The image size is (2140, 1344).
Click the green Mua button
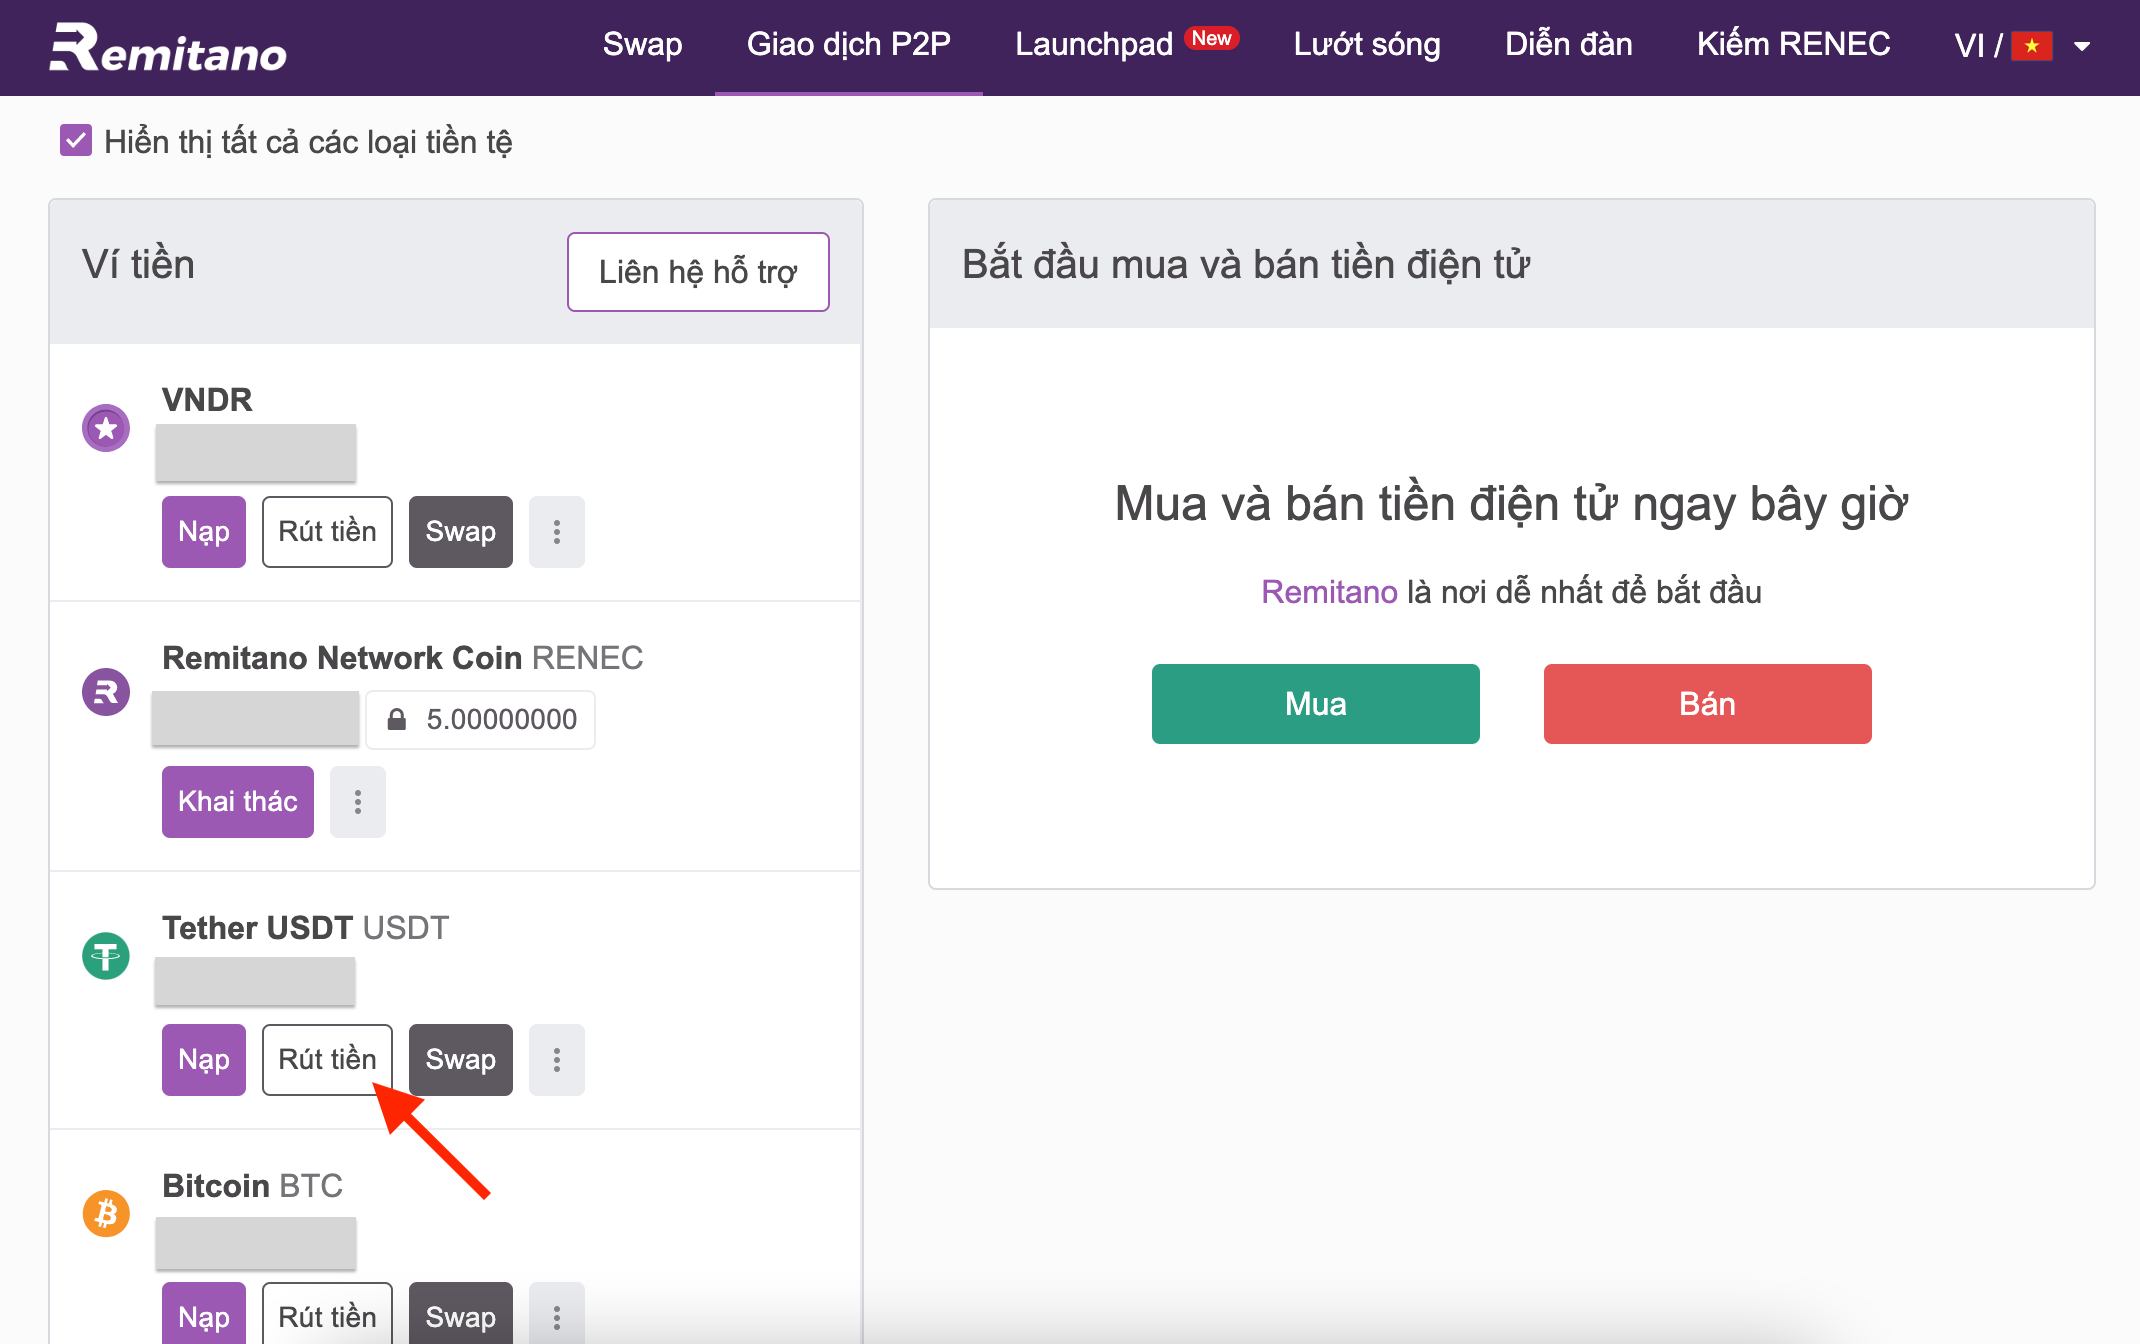[1316, 704]
